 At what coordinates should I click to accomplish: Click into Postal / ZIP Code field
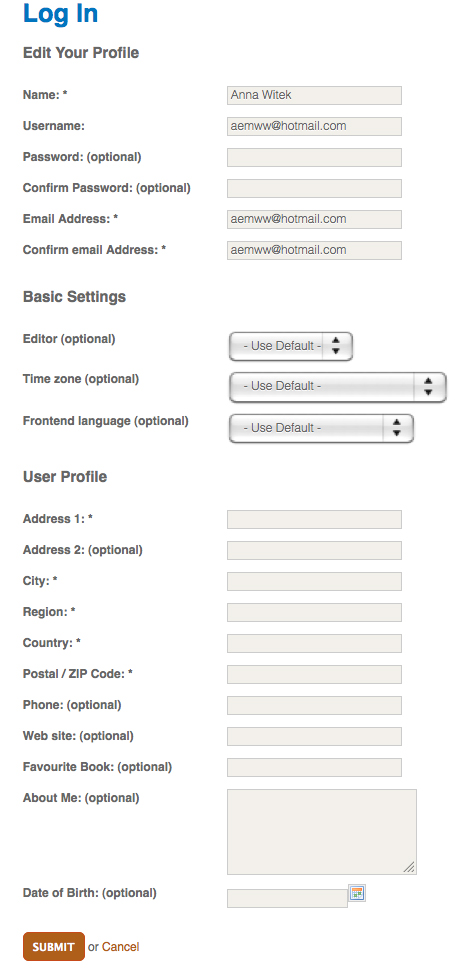(314, 674)
